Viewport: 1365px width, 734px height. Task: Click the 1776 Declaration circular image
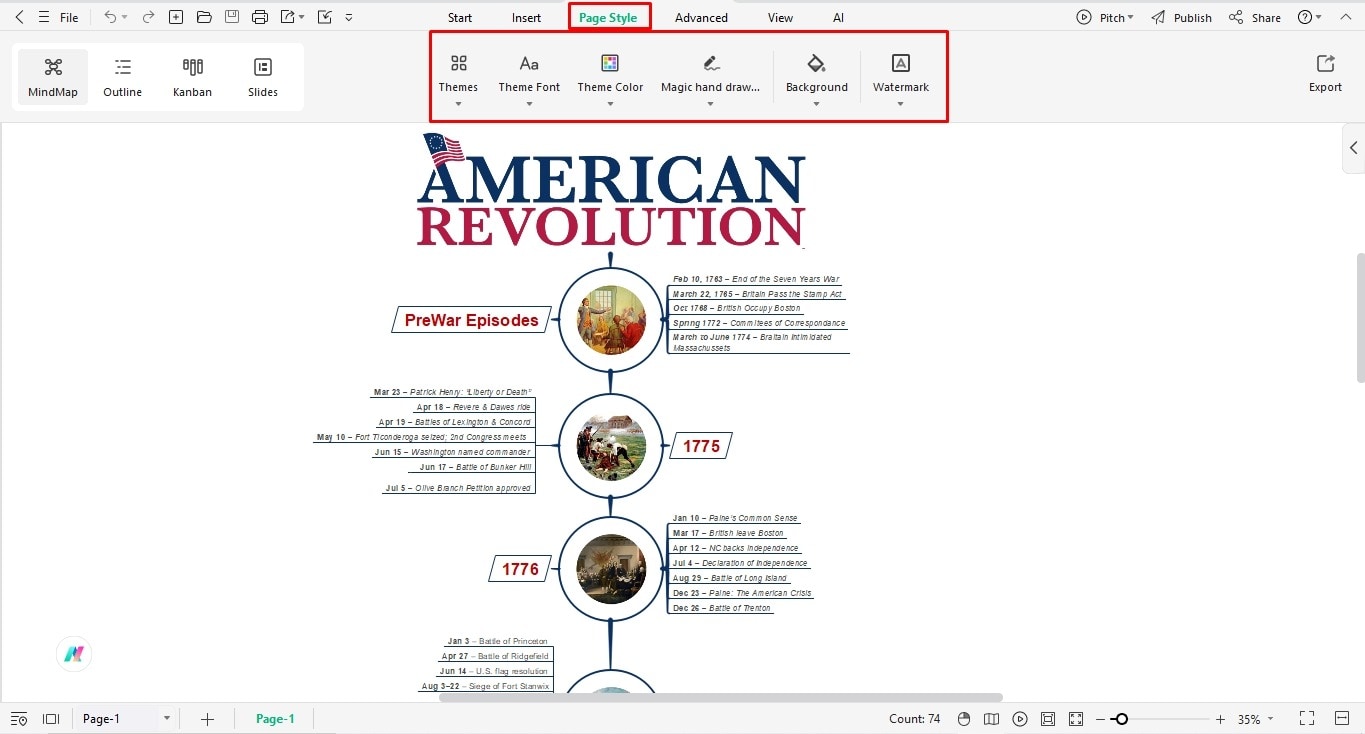611,569
